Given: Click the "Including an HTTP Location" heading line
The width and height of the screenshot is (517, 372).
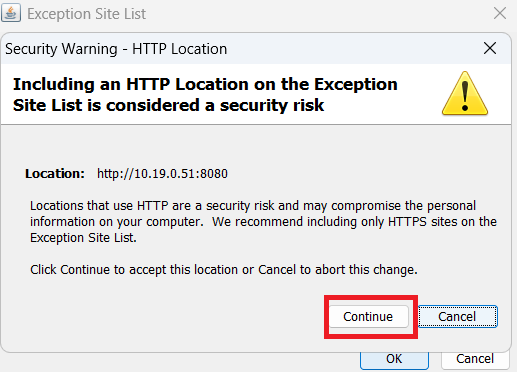Looking at the screenshot, I should 205,84.
